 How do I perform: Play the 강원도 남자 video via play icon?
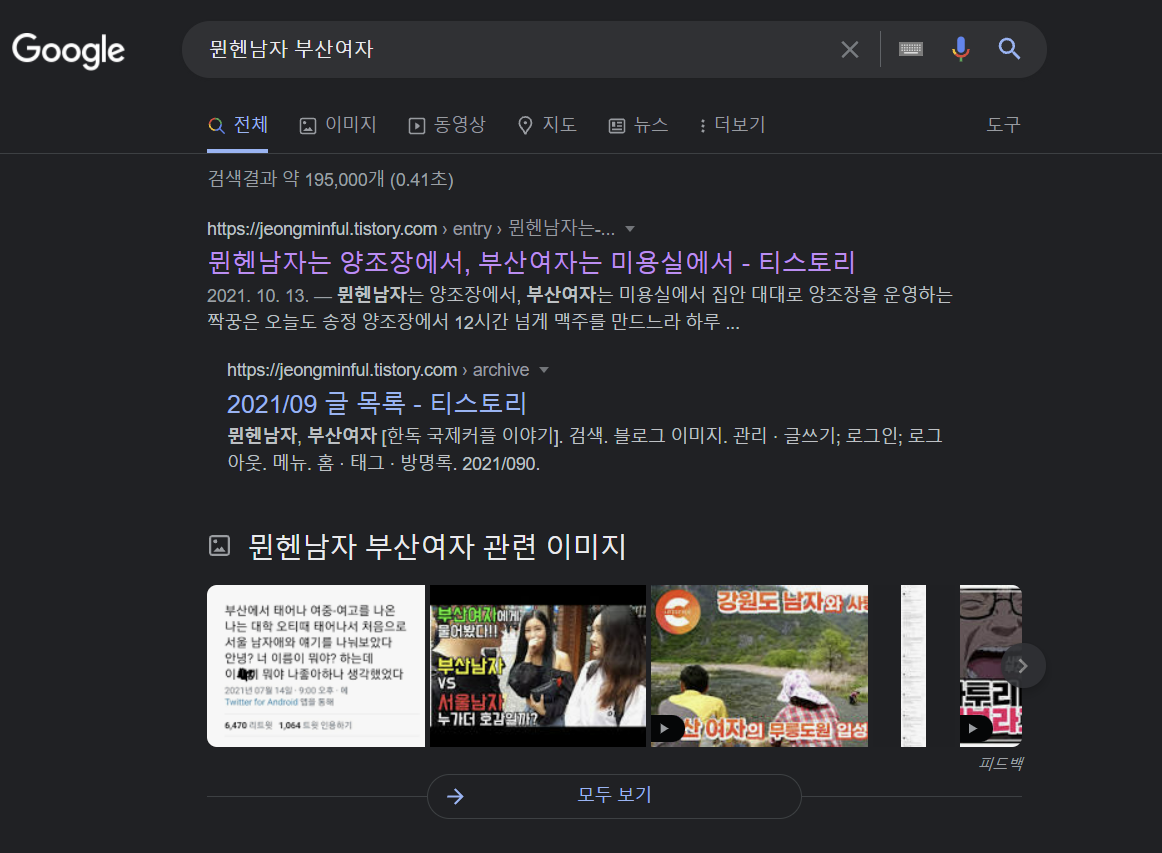pyautogui.click(x=665, y=728)
